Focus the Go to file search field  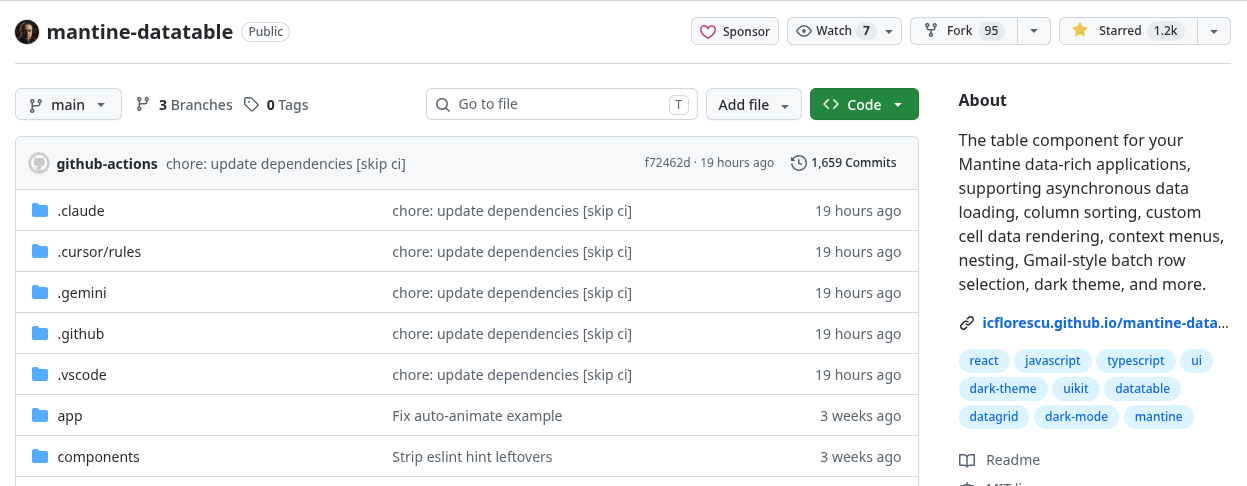[562, 104]
